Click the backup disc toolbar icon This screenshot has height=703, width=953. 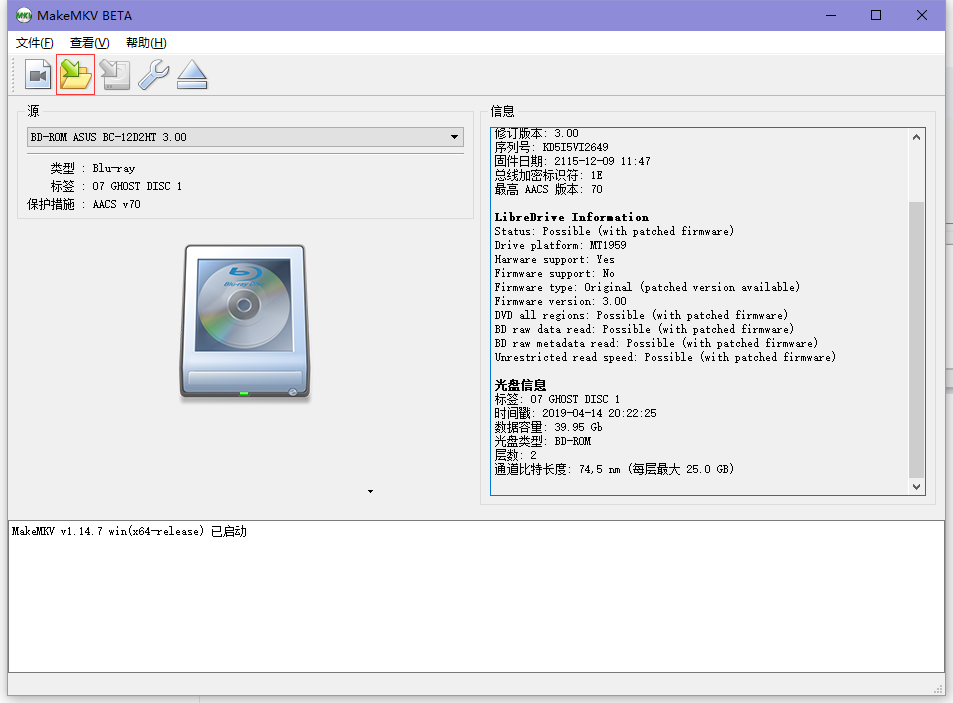point(115,75)
